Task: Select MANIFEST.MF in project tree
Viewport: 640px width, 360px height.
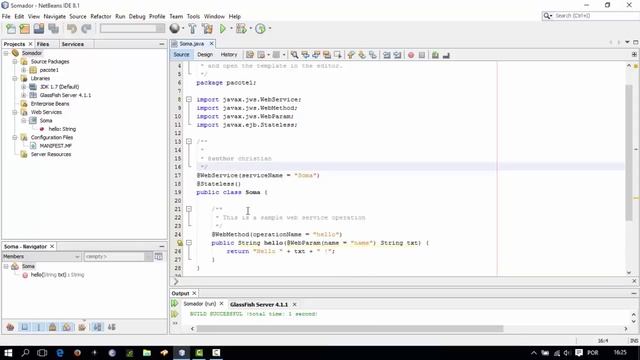Action: (x=56, y=146)
